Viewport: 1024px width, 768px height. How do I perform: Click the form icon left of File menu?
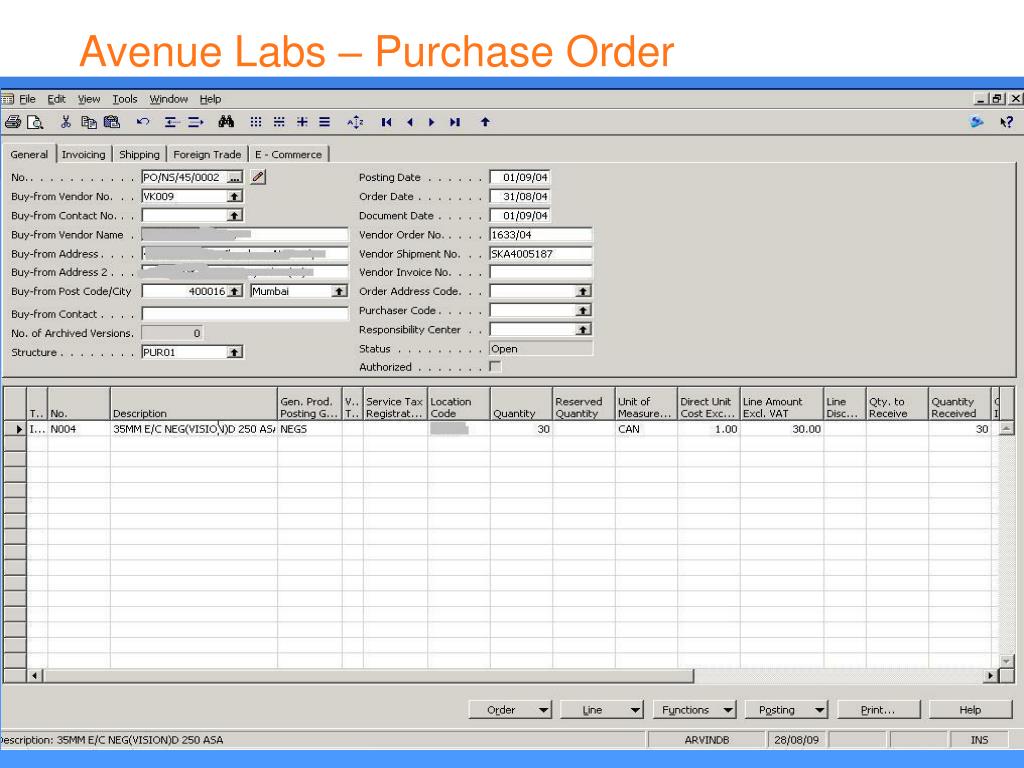[7, 99]
